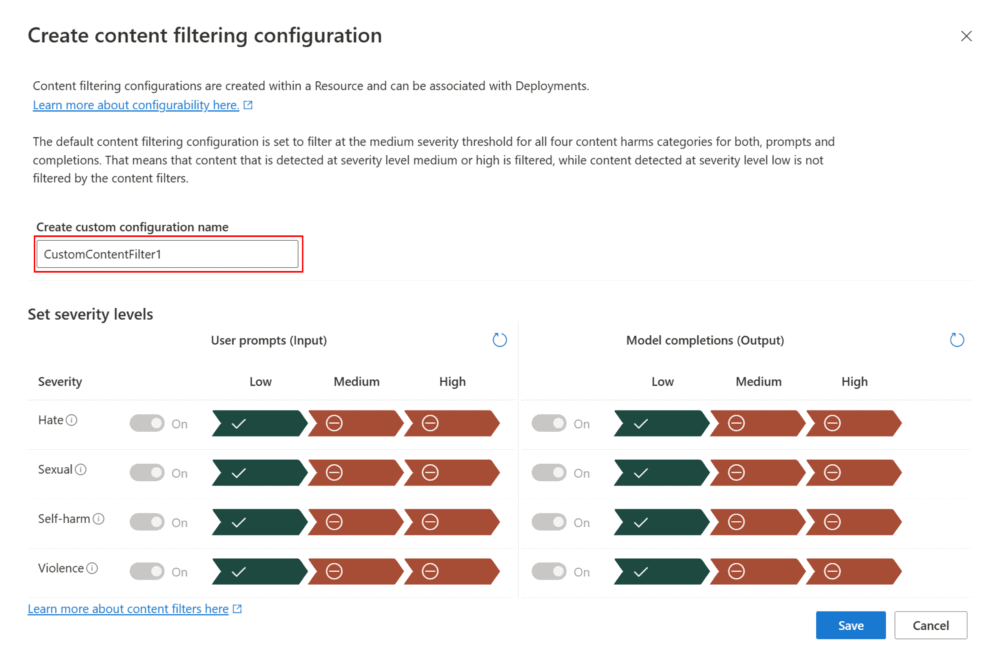Viewport: 1000px width, 670px height.
Task: Set Self-harm output severity to High
Action: (854, 522)
